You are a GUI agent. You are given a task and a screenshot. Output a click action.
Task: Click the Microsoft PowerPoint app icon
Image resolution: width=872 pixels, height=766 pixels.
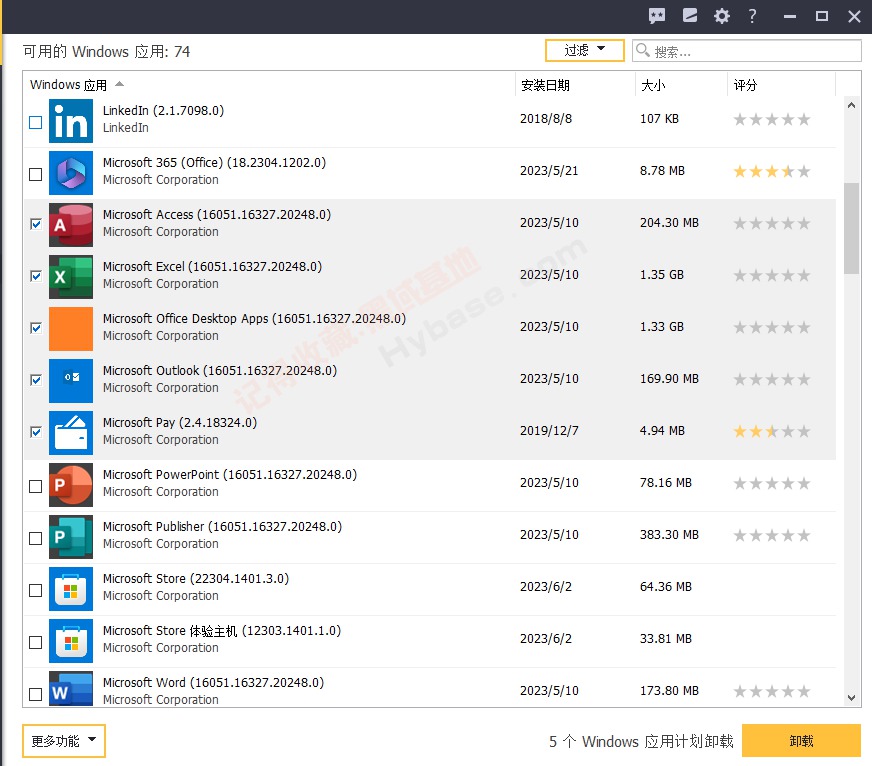pyautogui.click(x=71, y=485)
